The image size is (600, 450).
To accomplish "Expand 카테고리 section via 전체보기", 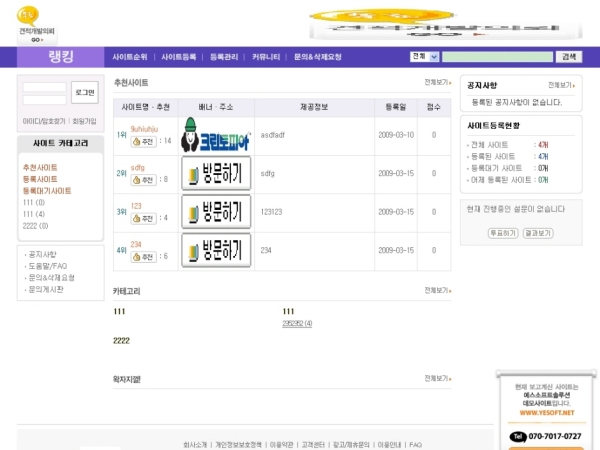I will pyautogui.click(x=437, y=291).
